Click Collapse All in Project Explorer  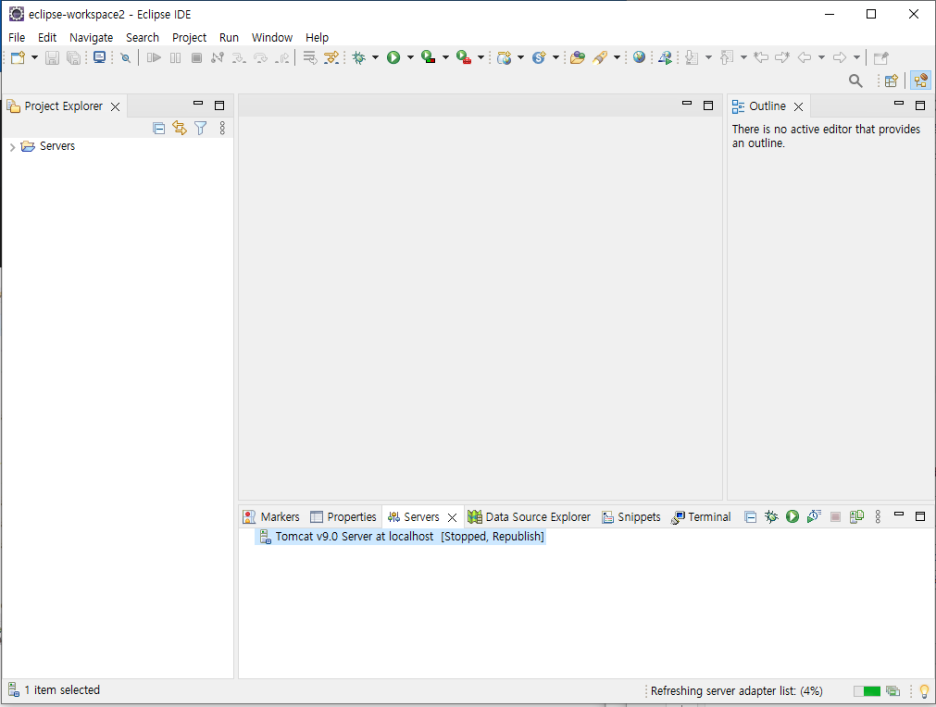(158, 128)
